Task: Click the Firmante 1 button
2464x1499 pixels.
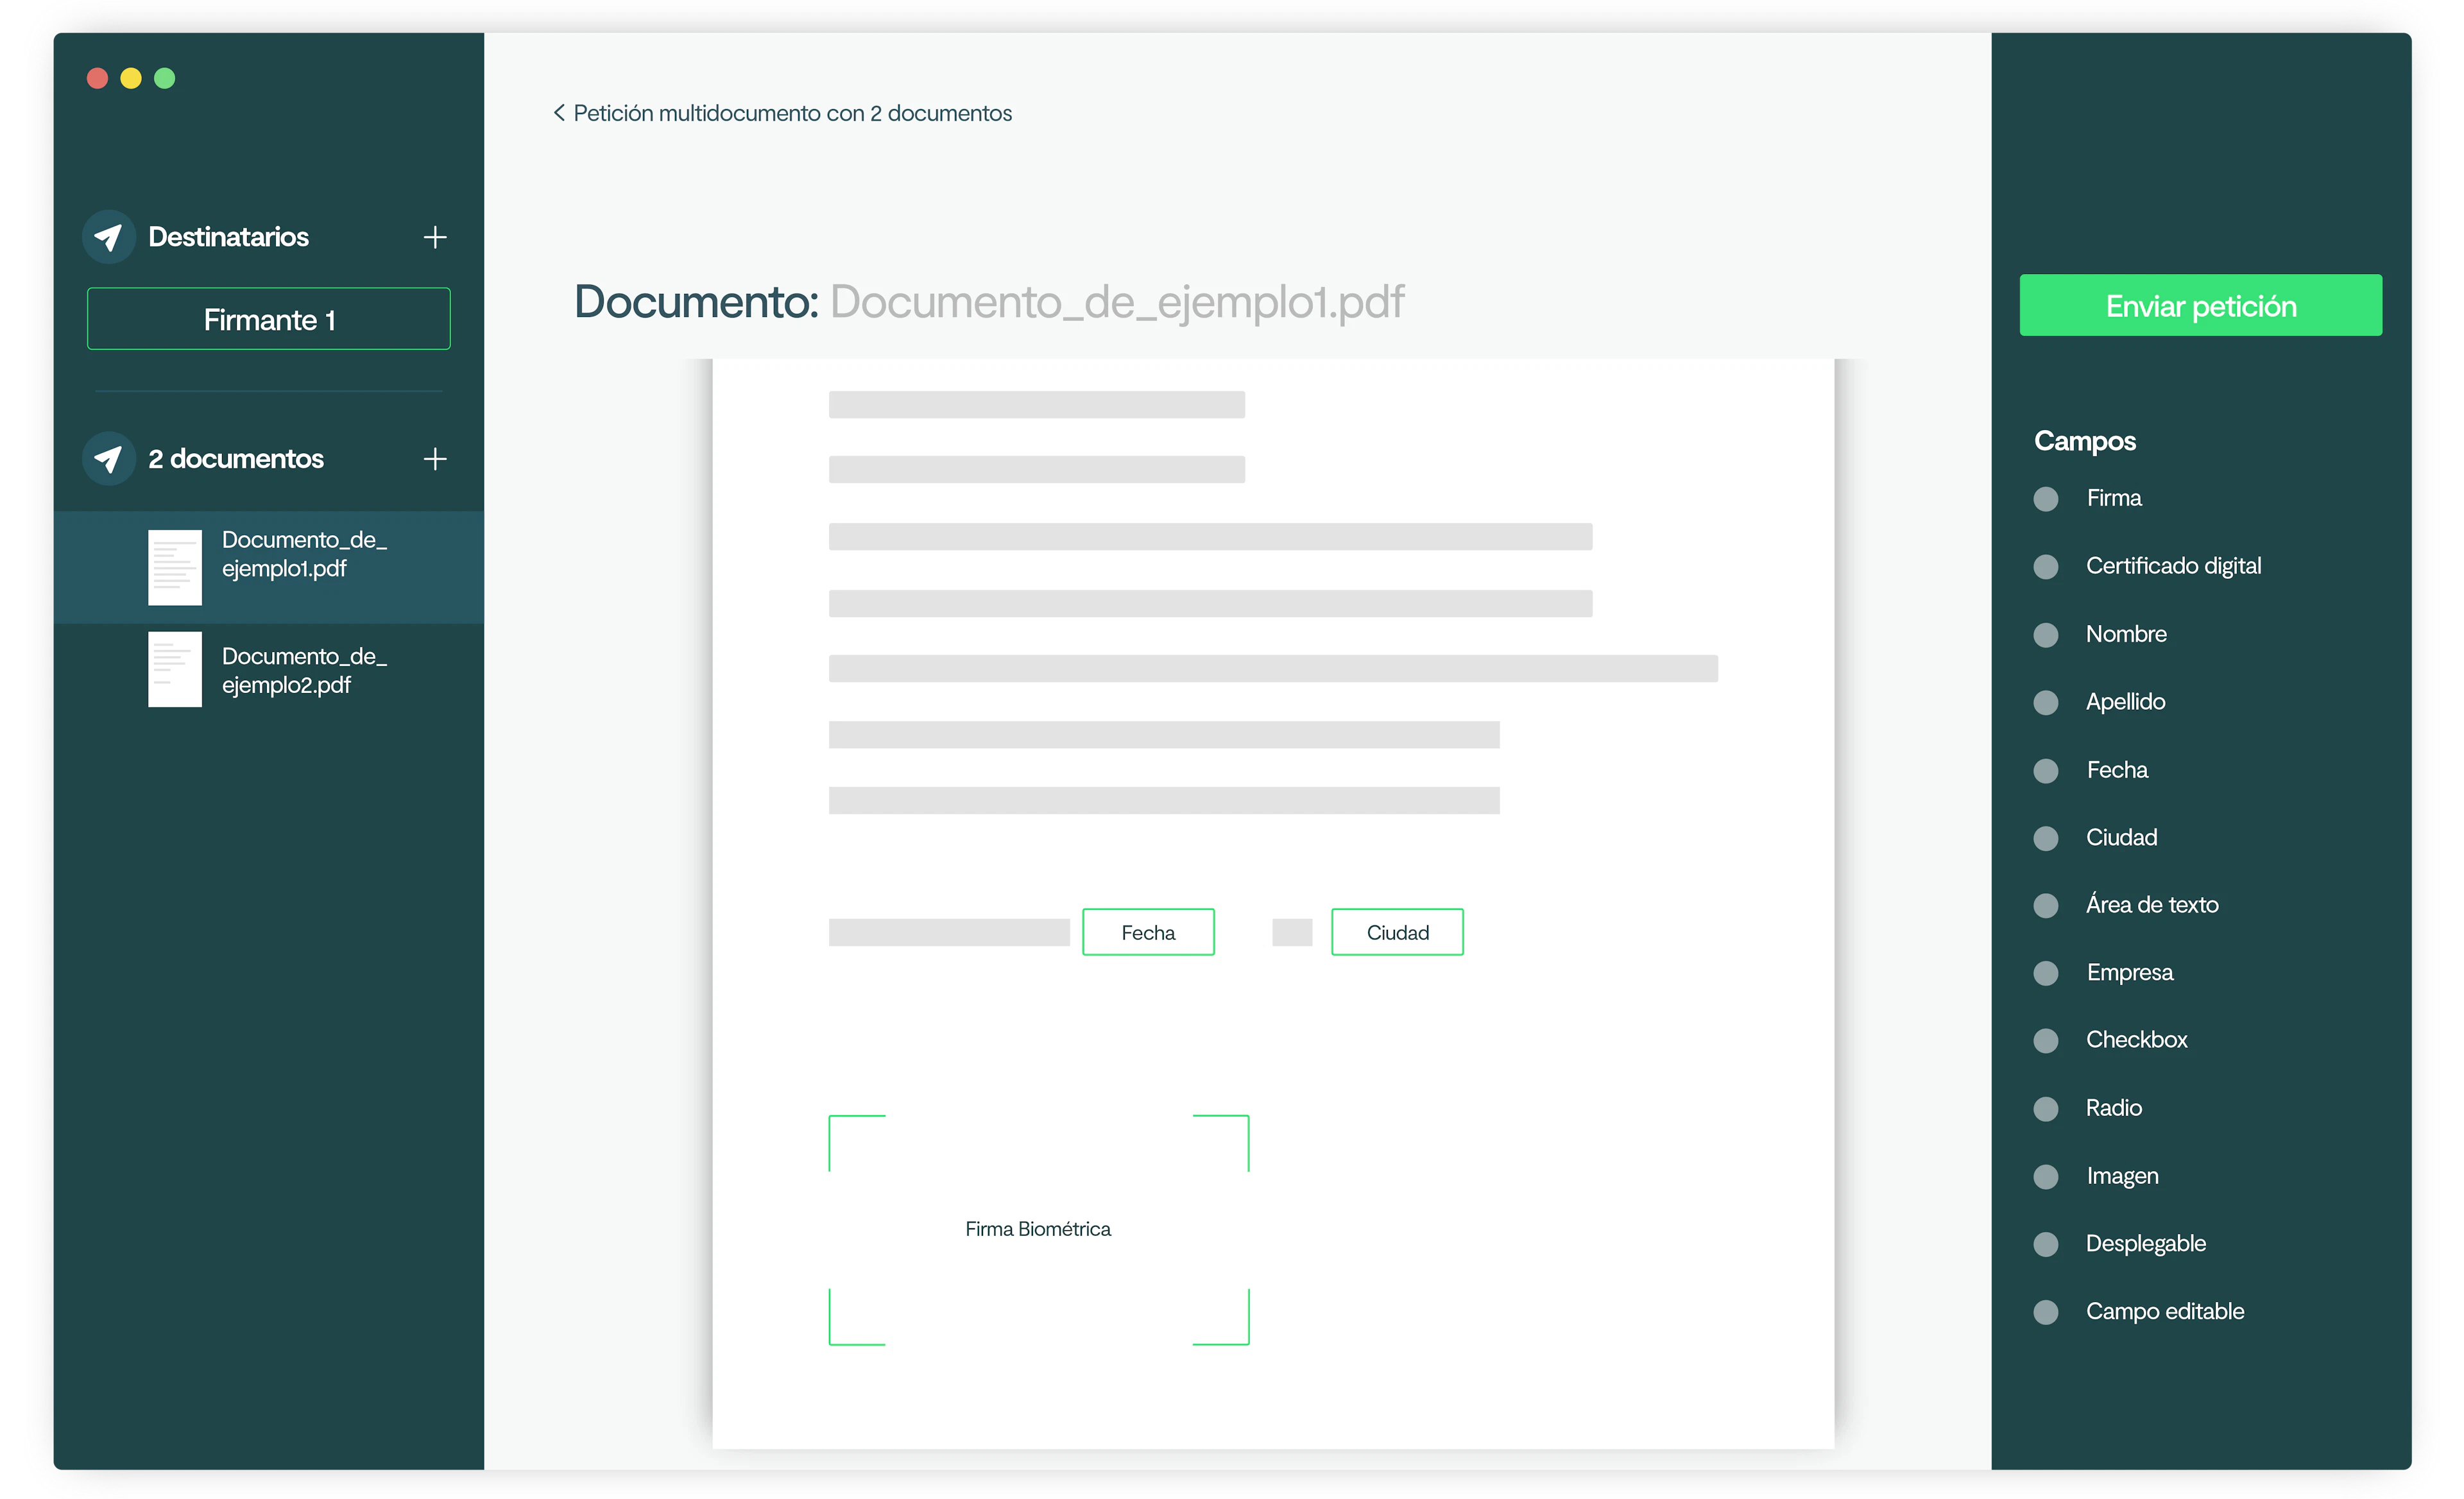Action: [x=268, y=319]
